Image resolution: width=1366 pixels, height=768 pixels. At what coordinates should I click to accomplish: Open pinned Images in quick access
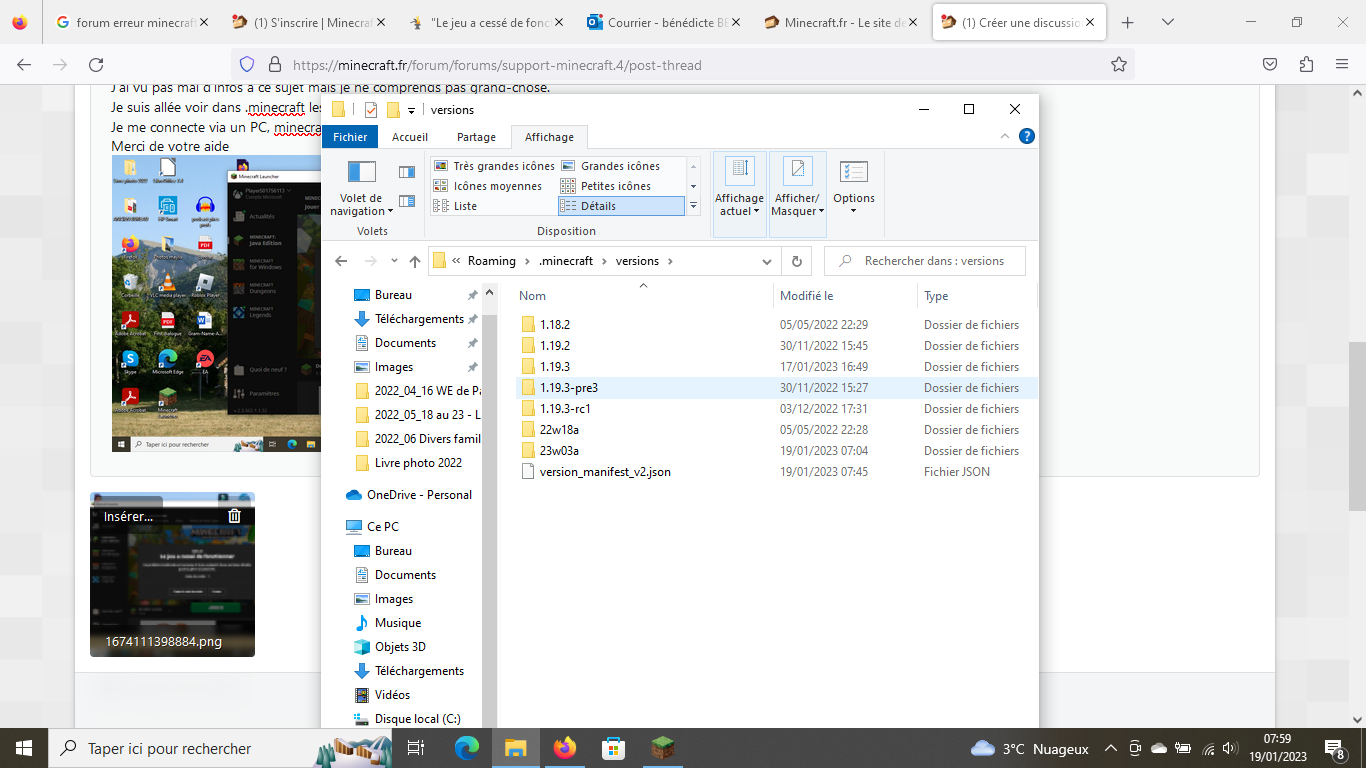(x=394, y=367)
